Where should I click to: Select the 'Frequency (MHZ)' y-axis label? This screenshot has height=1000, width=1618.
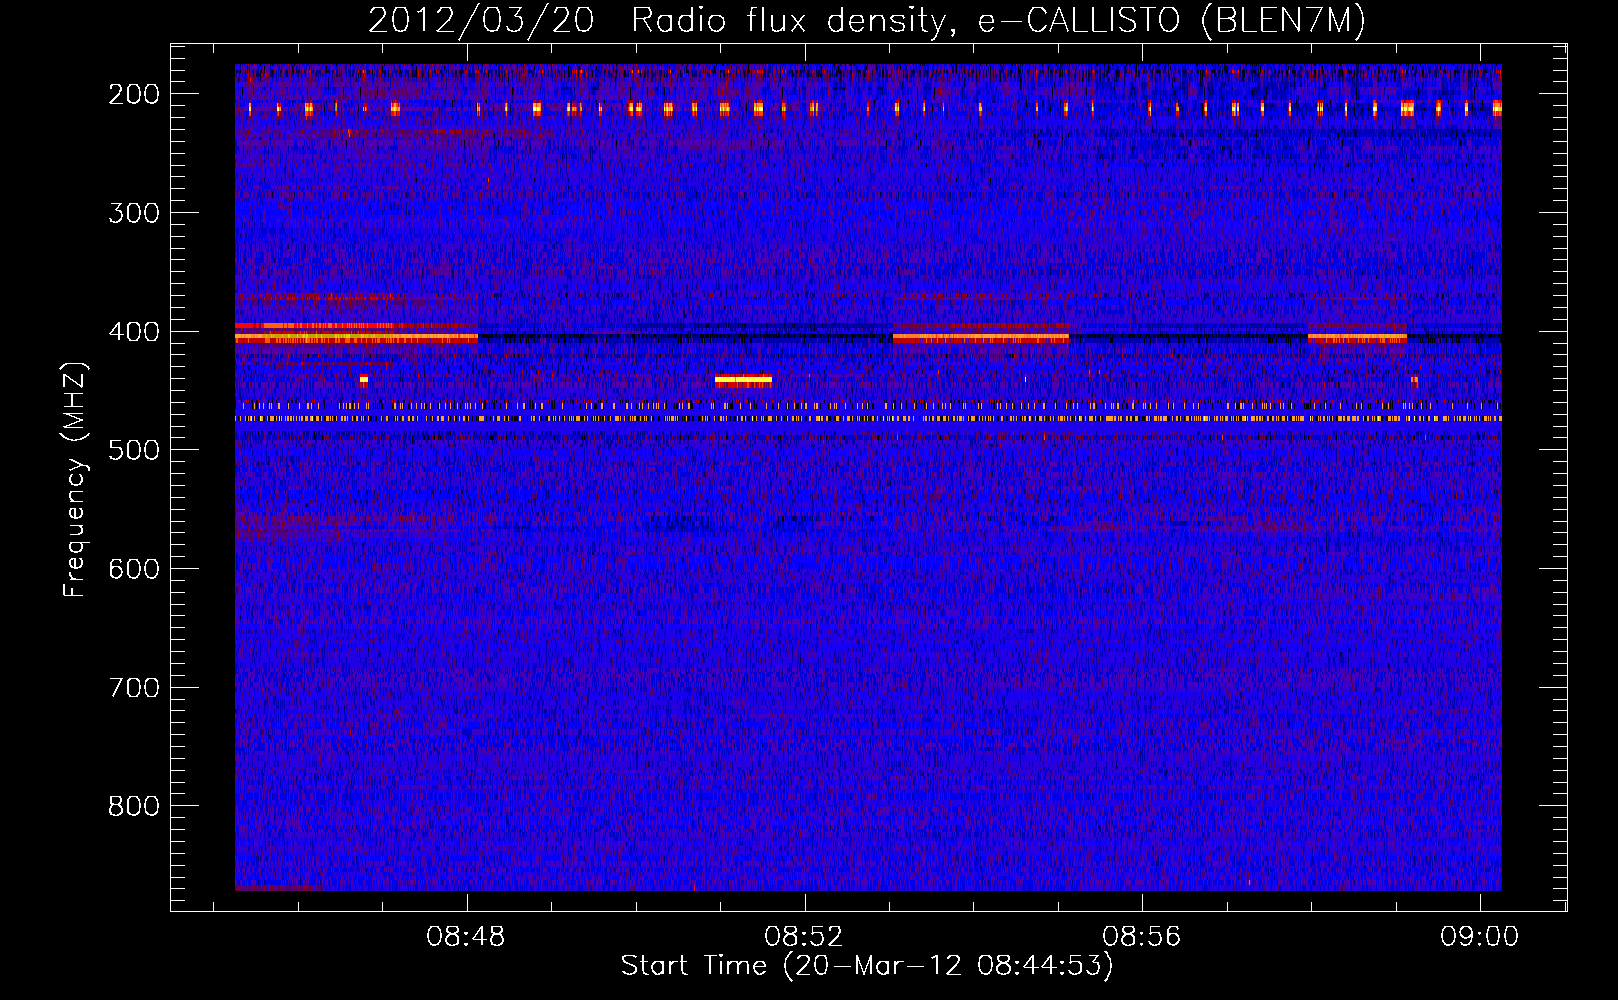coord(75,480)
